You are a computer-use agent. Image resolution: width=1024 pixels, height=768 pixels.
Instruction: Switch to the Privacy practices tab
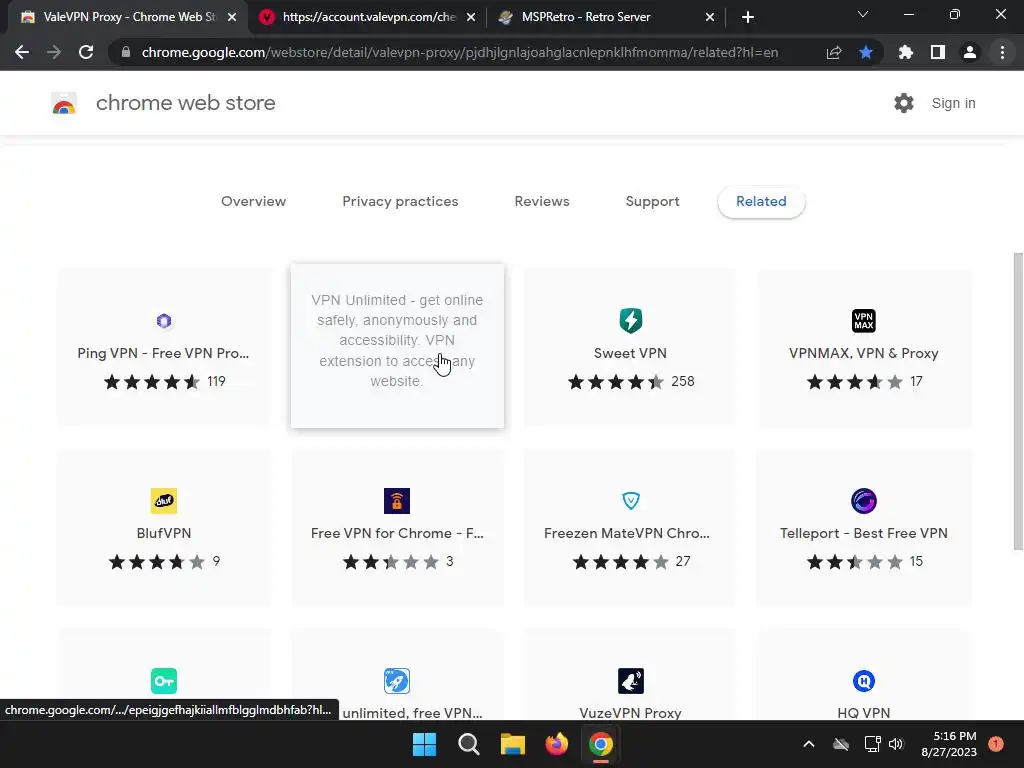tap(400, 201)
